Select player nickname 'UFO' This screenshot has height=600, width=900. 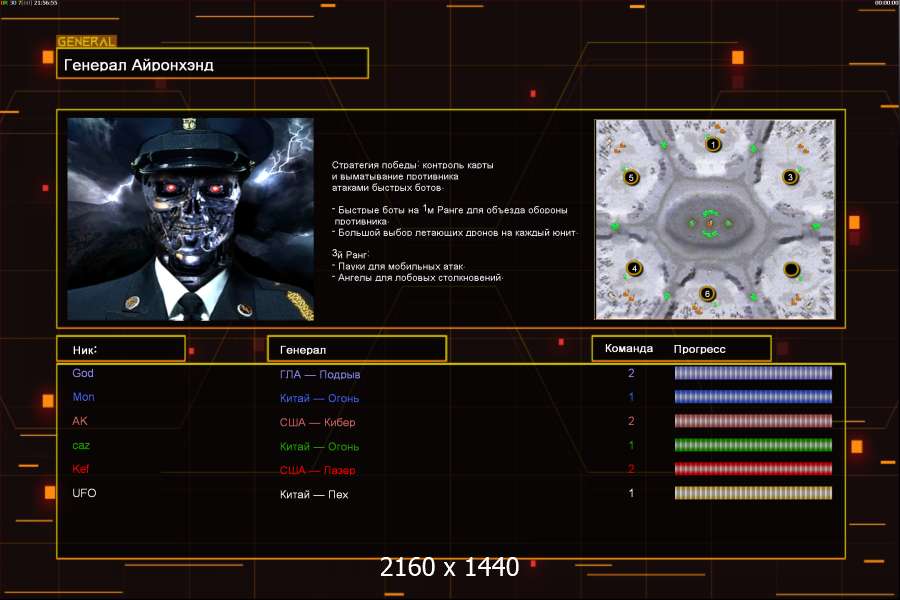pos(84,493)
